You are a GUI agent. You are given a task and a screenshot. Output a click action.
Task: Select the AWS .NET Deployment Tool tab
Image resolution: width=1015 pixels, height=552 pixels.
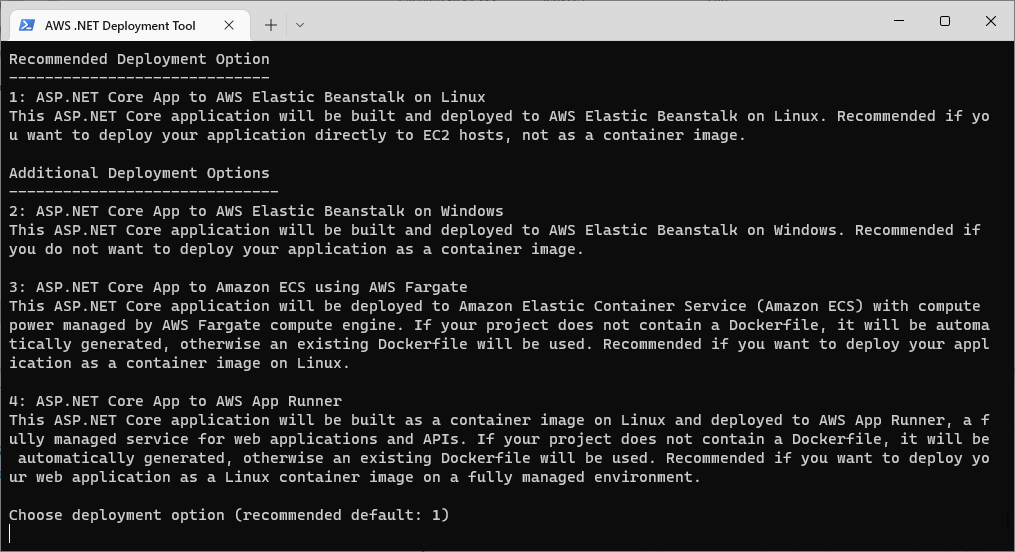(129, 25)
